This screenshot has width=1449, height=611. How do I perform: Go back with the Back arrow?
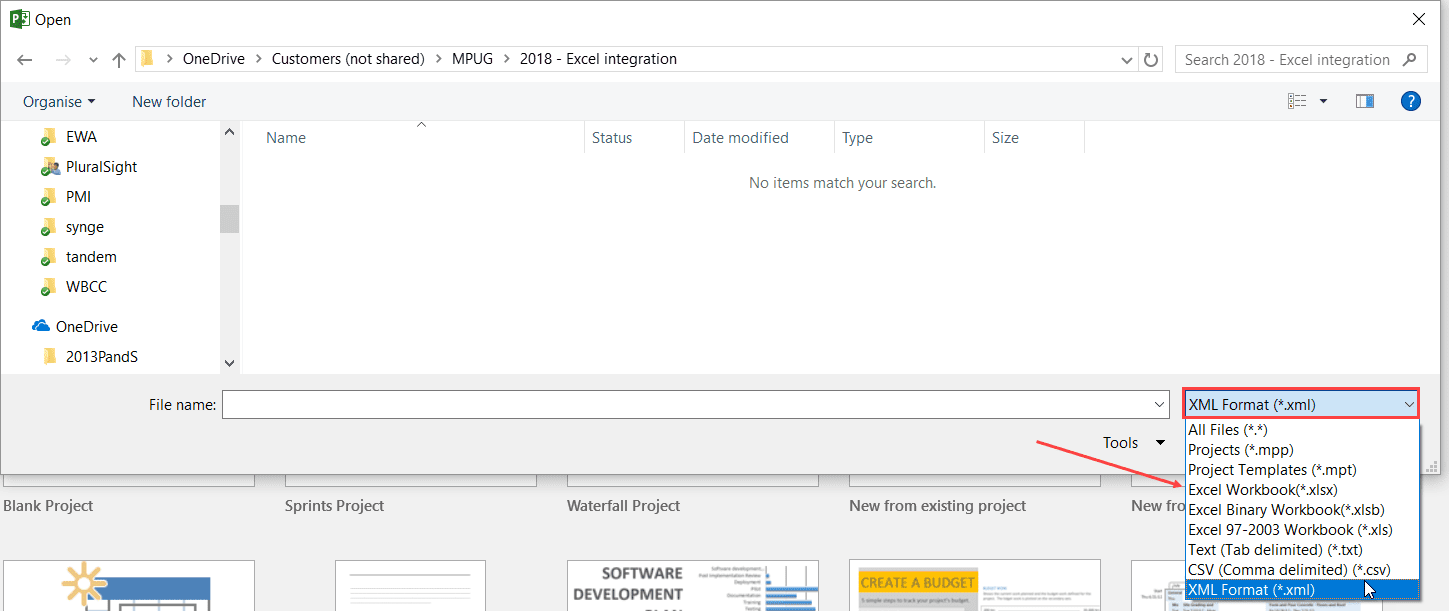pos(25,60)
